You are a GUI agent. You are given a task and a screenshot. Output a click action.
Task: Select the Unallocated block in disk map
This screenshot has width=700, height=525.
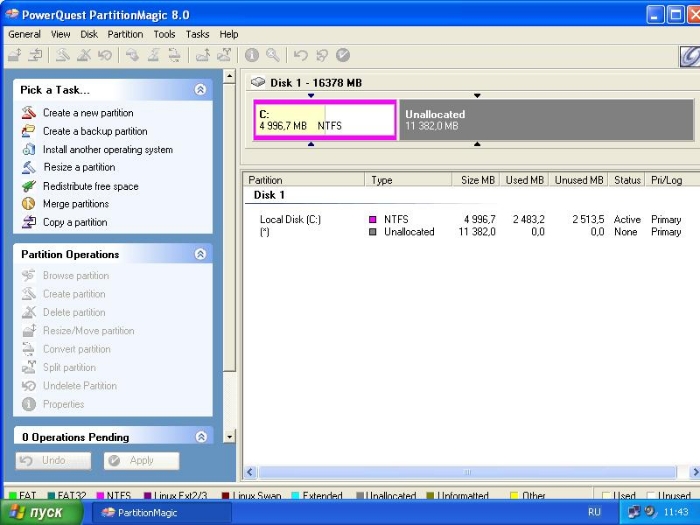click(x=545, y=120)
